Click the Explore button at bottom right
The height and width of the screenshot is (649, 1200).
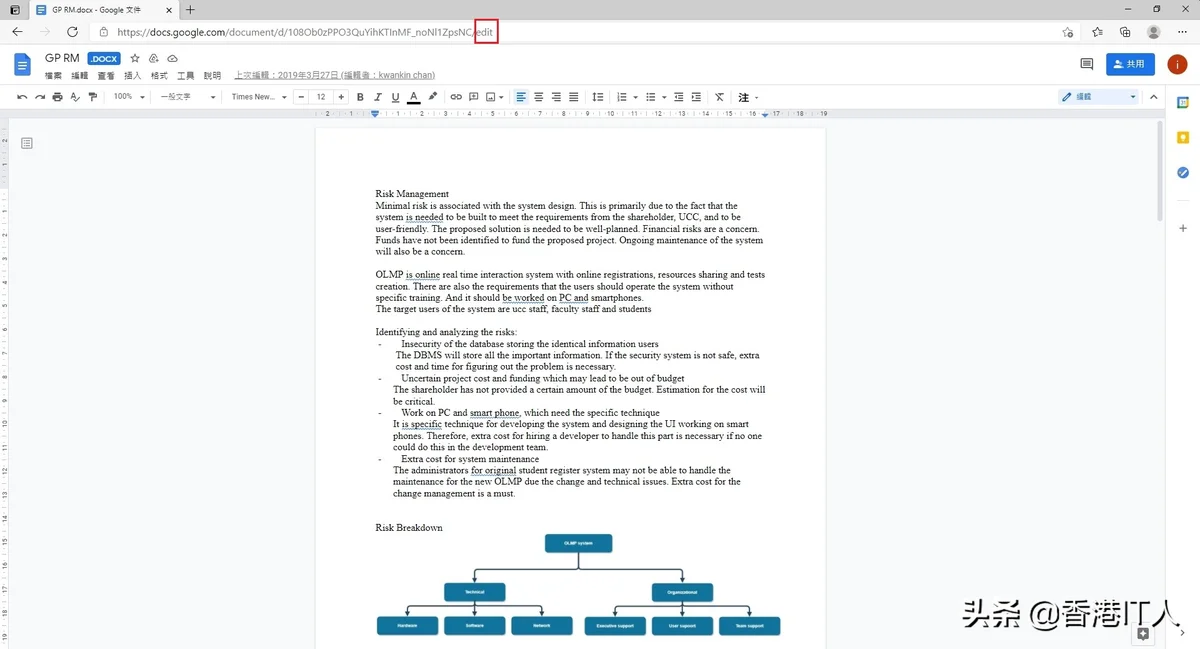[x=1143, y=633]
